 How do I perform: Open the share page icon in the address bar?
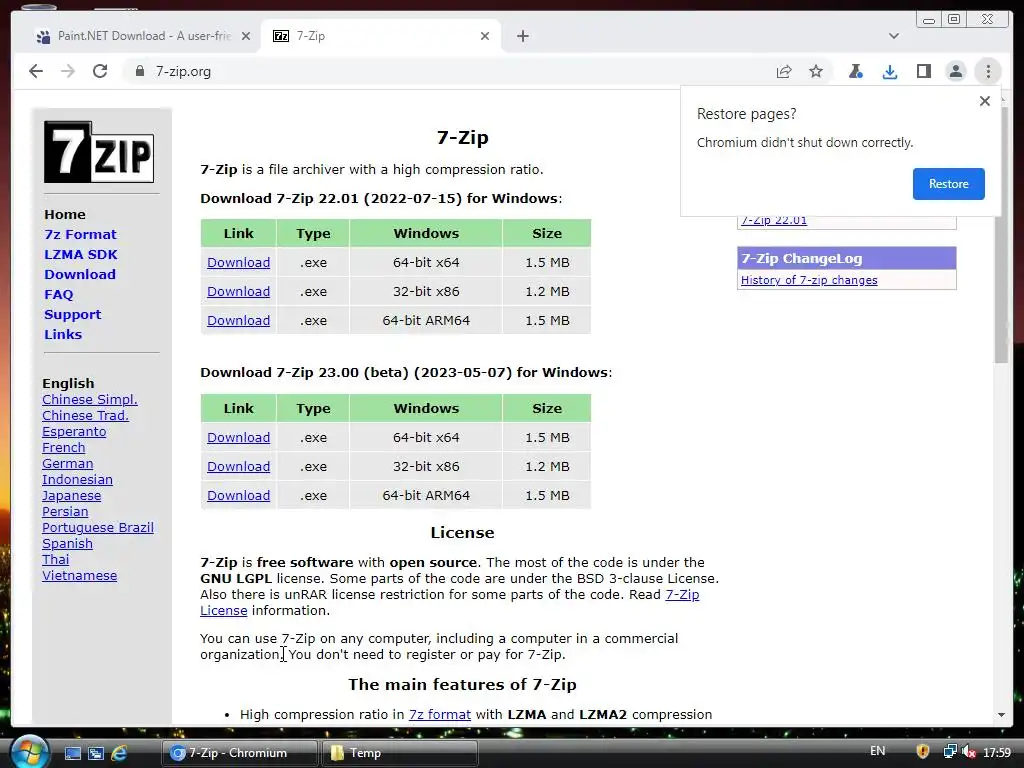[x=784, y=71]
